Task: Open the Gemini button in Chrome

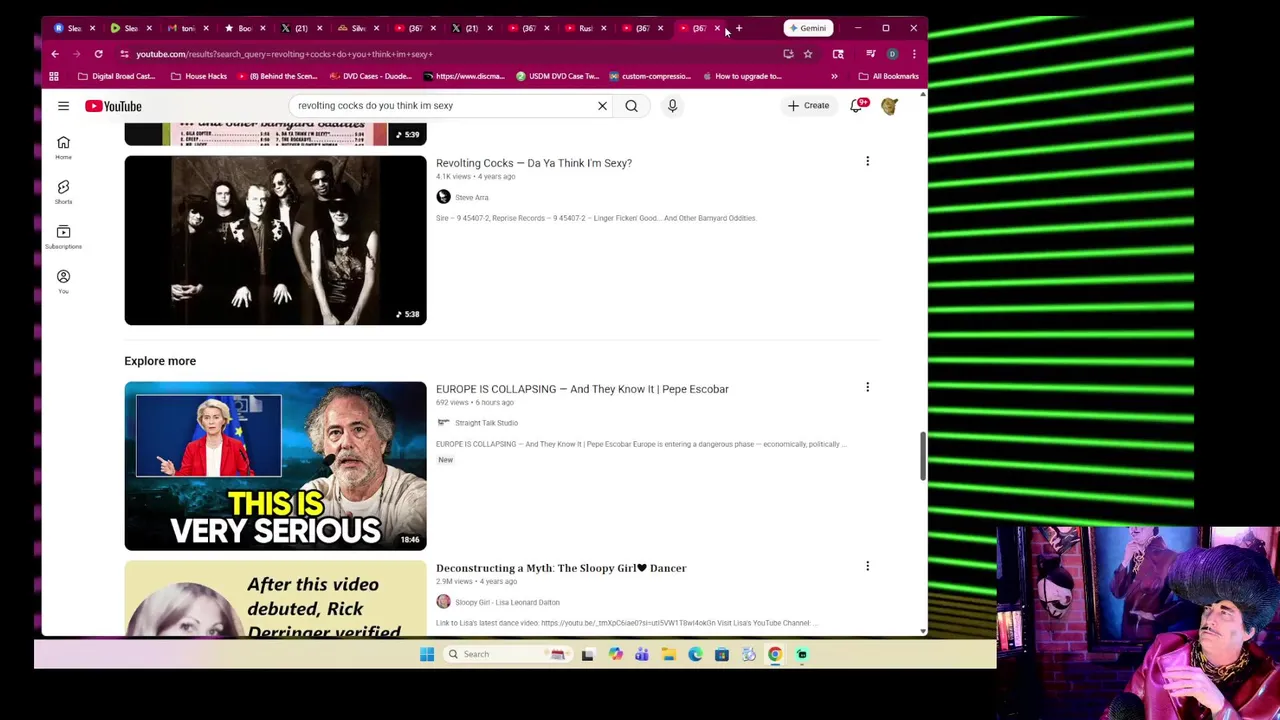Action: pos(808,28)
